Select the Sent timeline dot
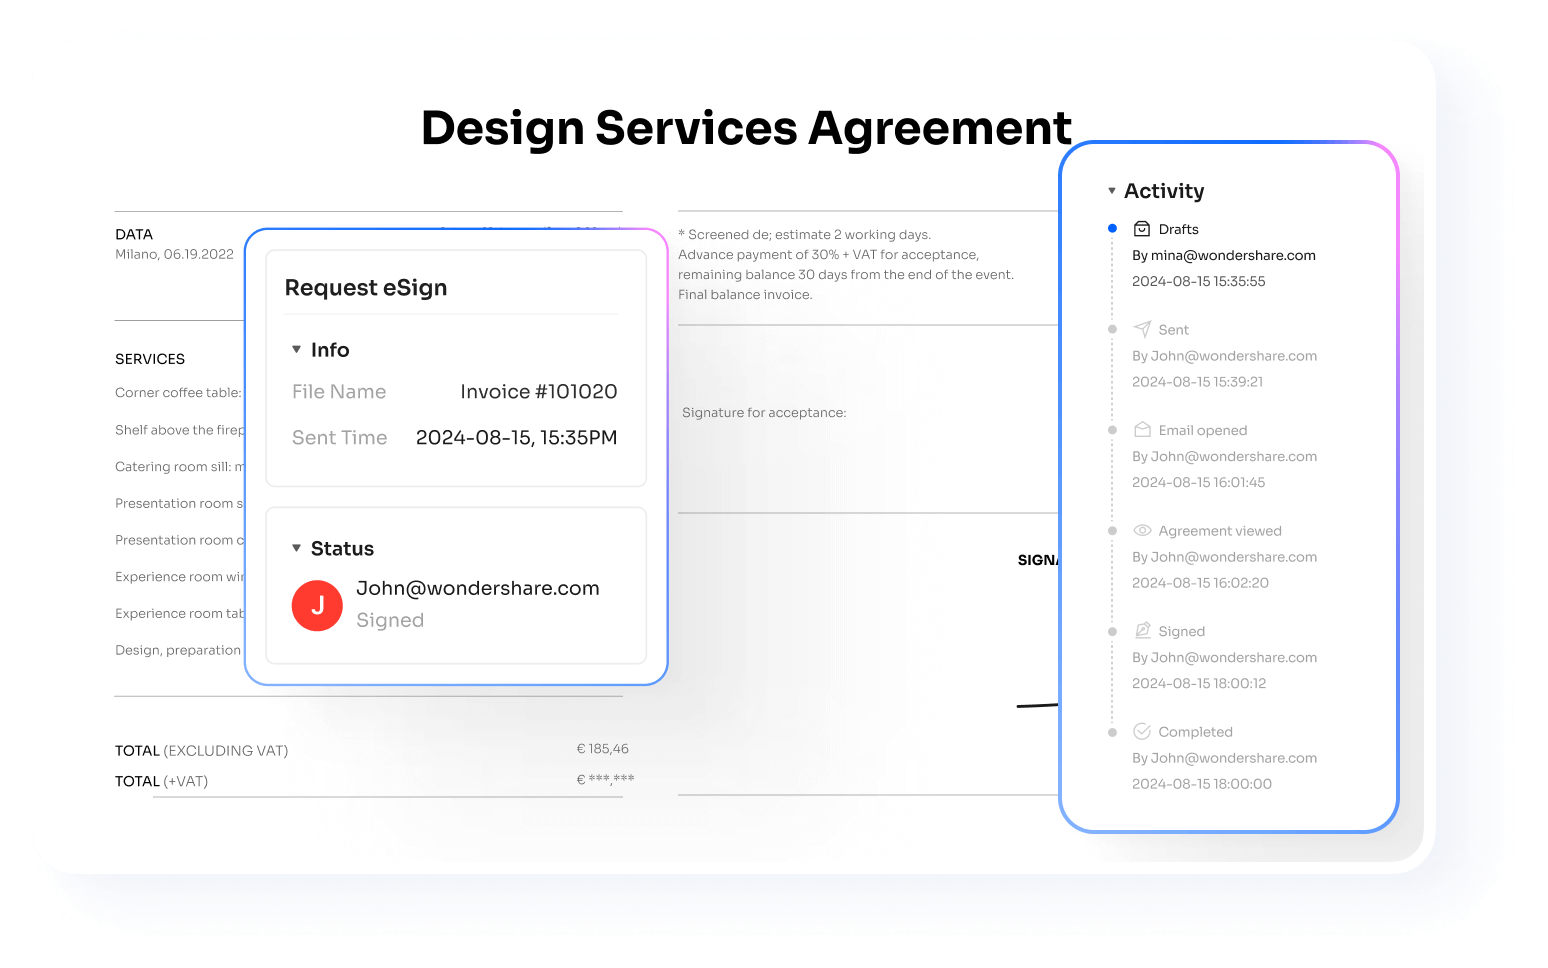Viewport: 1548px width, 968px height. coord(1112,329)
